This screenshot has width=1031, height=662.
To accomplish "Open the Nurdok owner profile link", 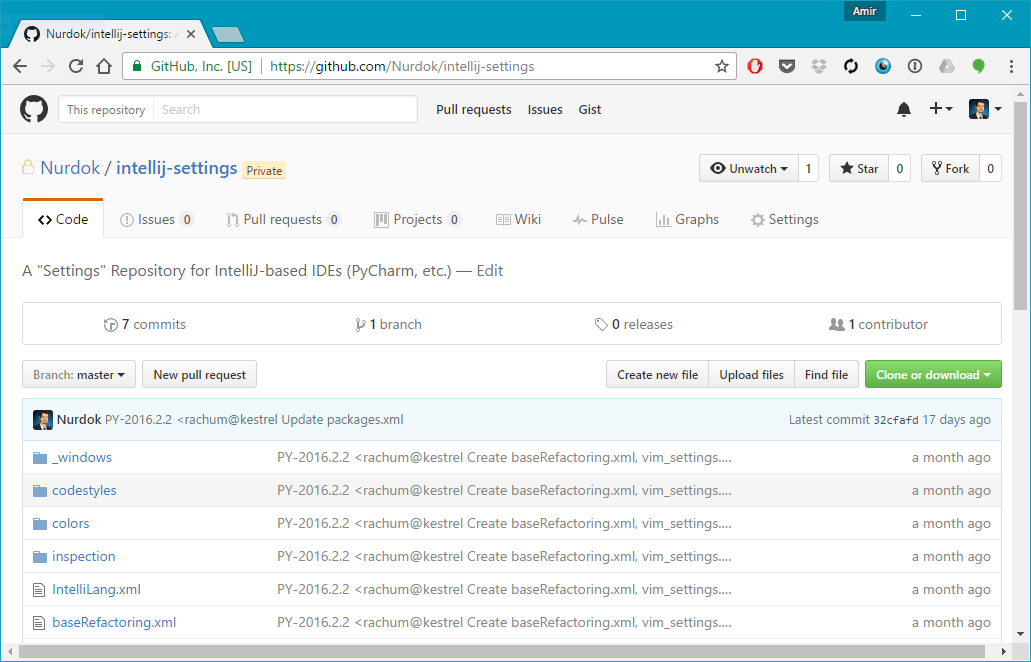I will tap(70, 168).
